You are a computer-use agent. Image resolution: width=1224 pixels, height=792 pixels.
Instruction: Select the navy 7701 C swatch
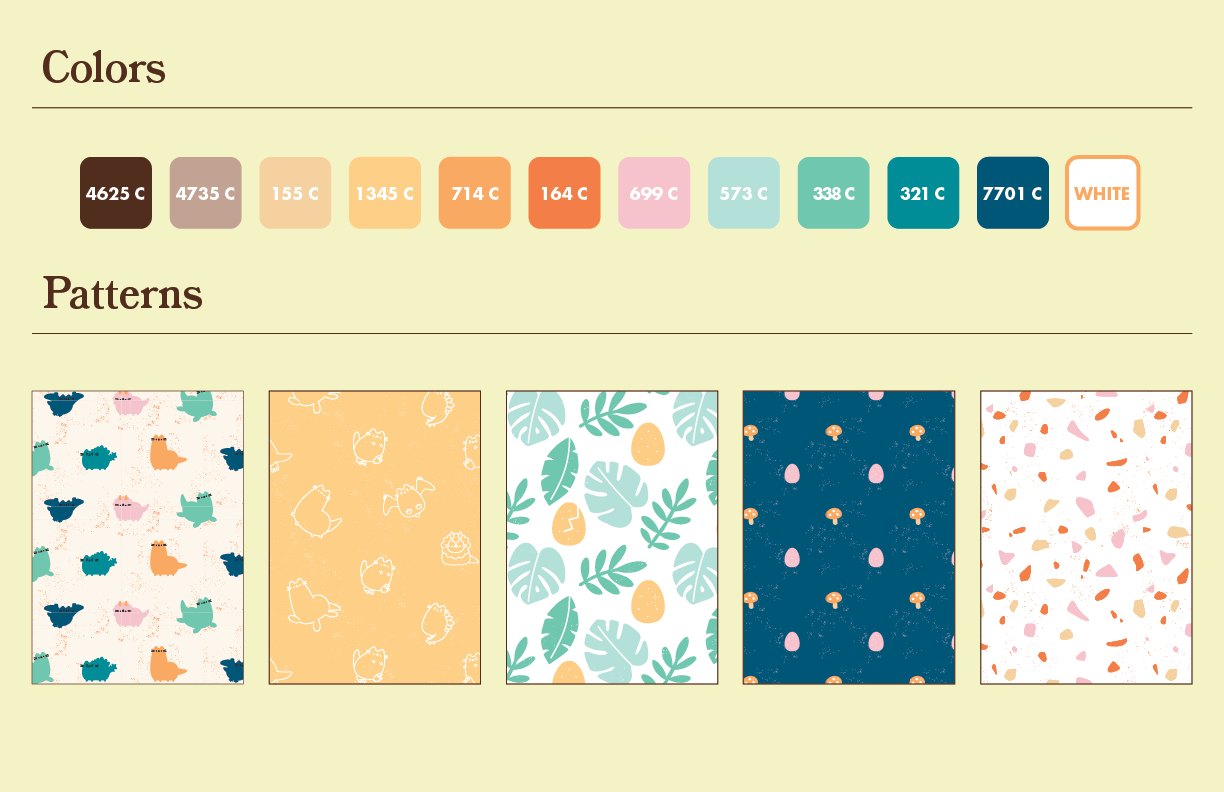coord(1013,193)
